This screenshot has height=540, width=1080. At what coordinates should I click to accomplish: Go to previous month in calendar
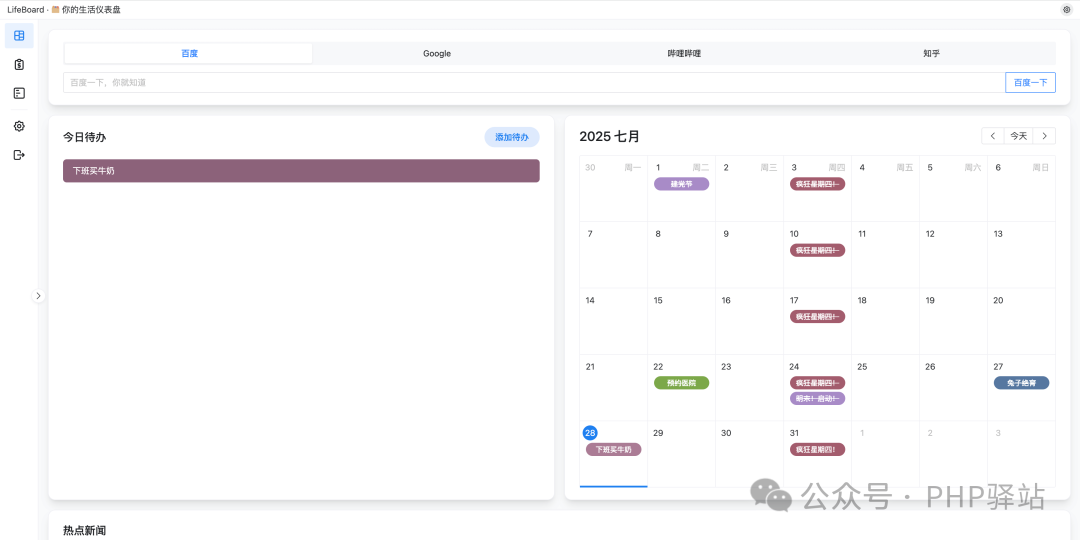point(993,136)
